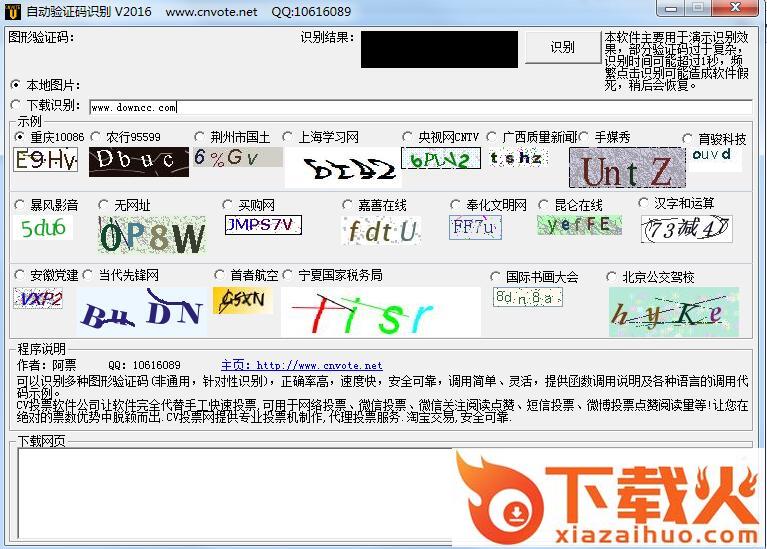Click the 0P8W captcha image
Viewport: 767px width, 549px height.
click(152, 235)
